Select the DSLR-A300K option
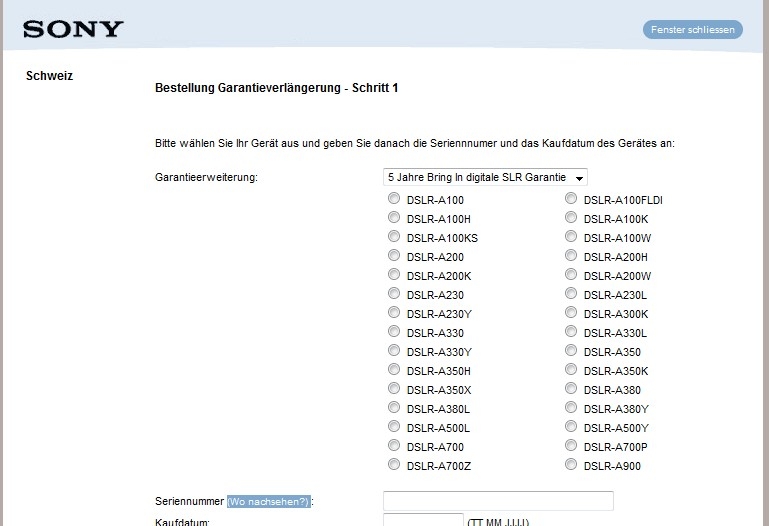Screen dimensions: 769x526 click(x=571, y=313)
